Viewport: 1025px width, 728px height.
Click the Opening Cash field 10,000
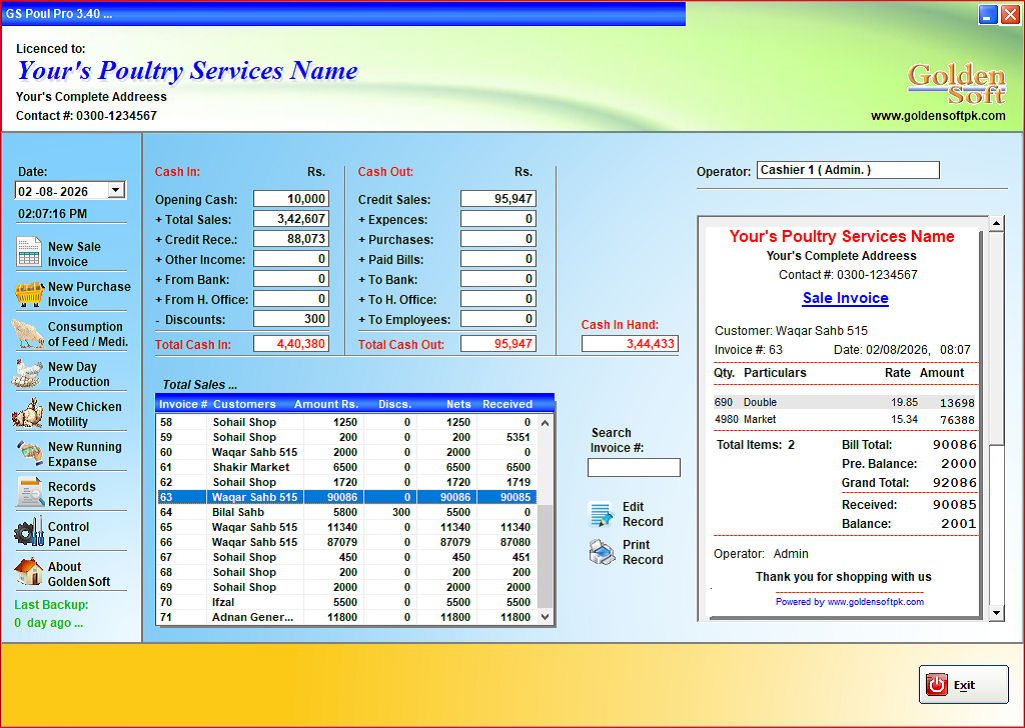291,199
